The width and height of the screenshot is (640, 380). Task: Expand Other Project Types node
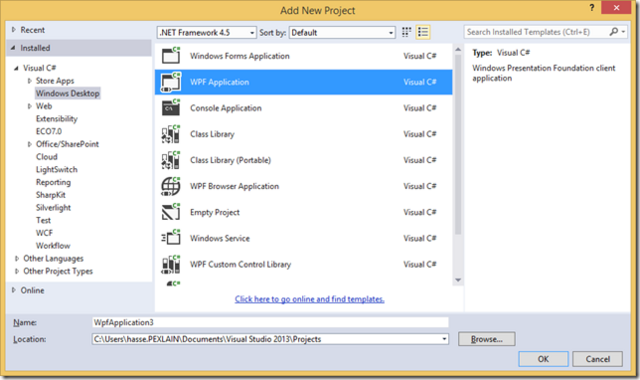(17, 271)
